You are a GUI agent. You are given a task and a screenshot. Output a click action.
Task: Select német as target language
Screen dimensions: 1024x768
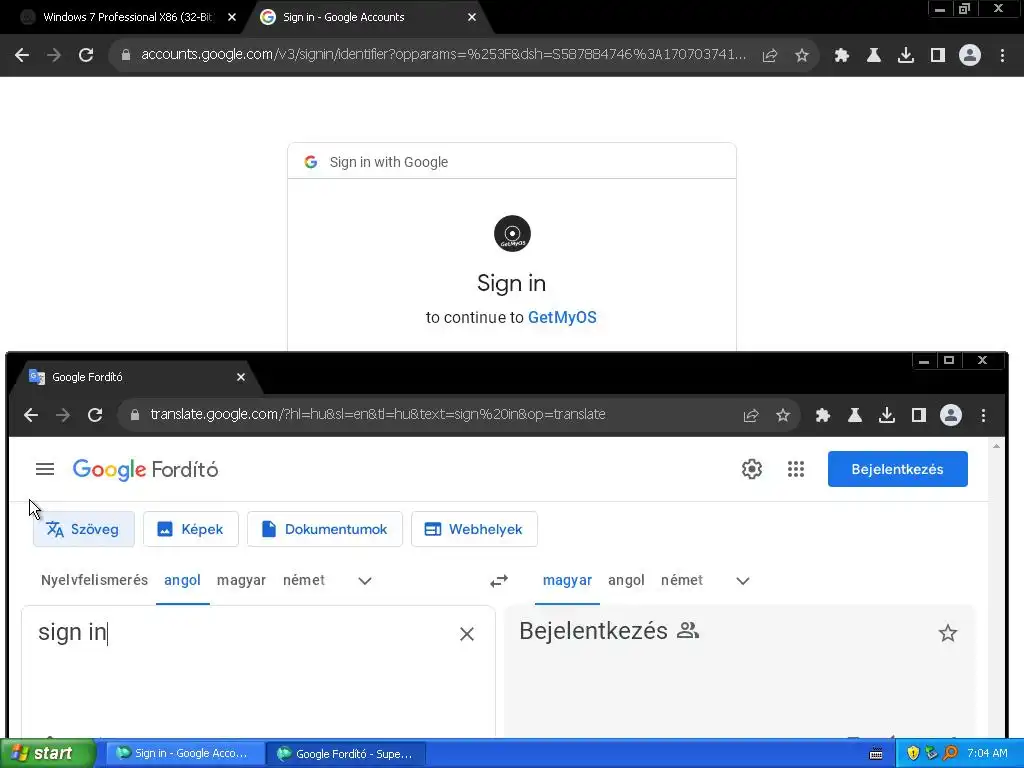point(682,580)
